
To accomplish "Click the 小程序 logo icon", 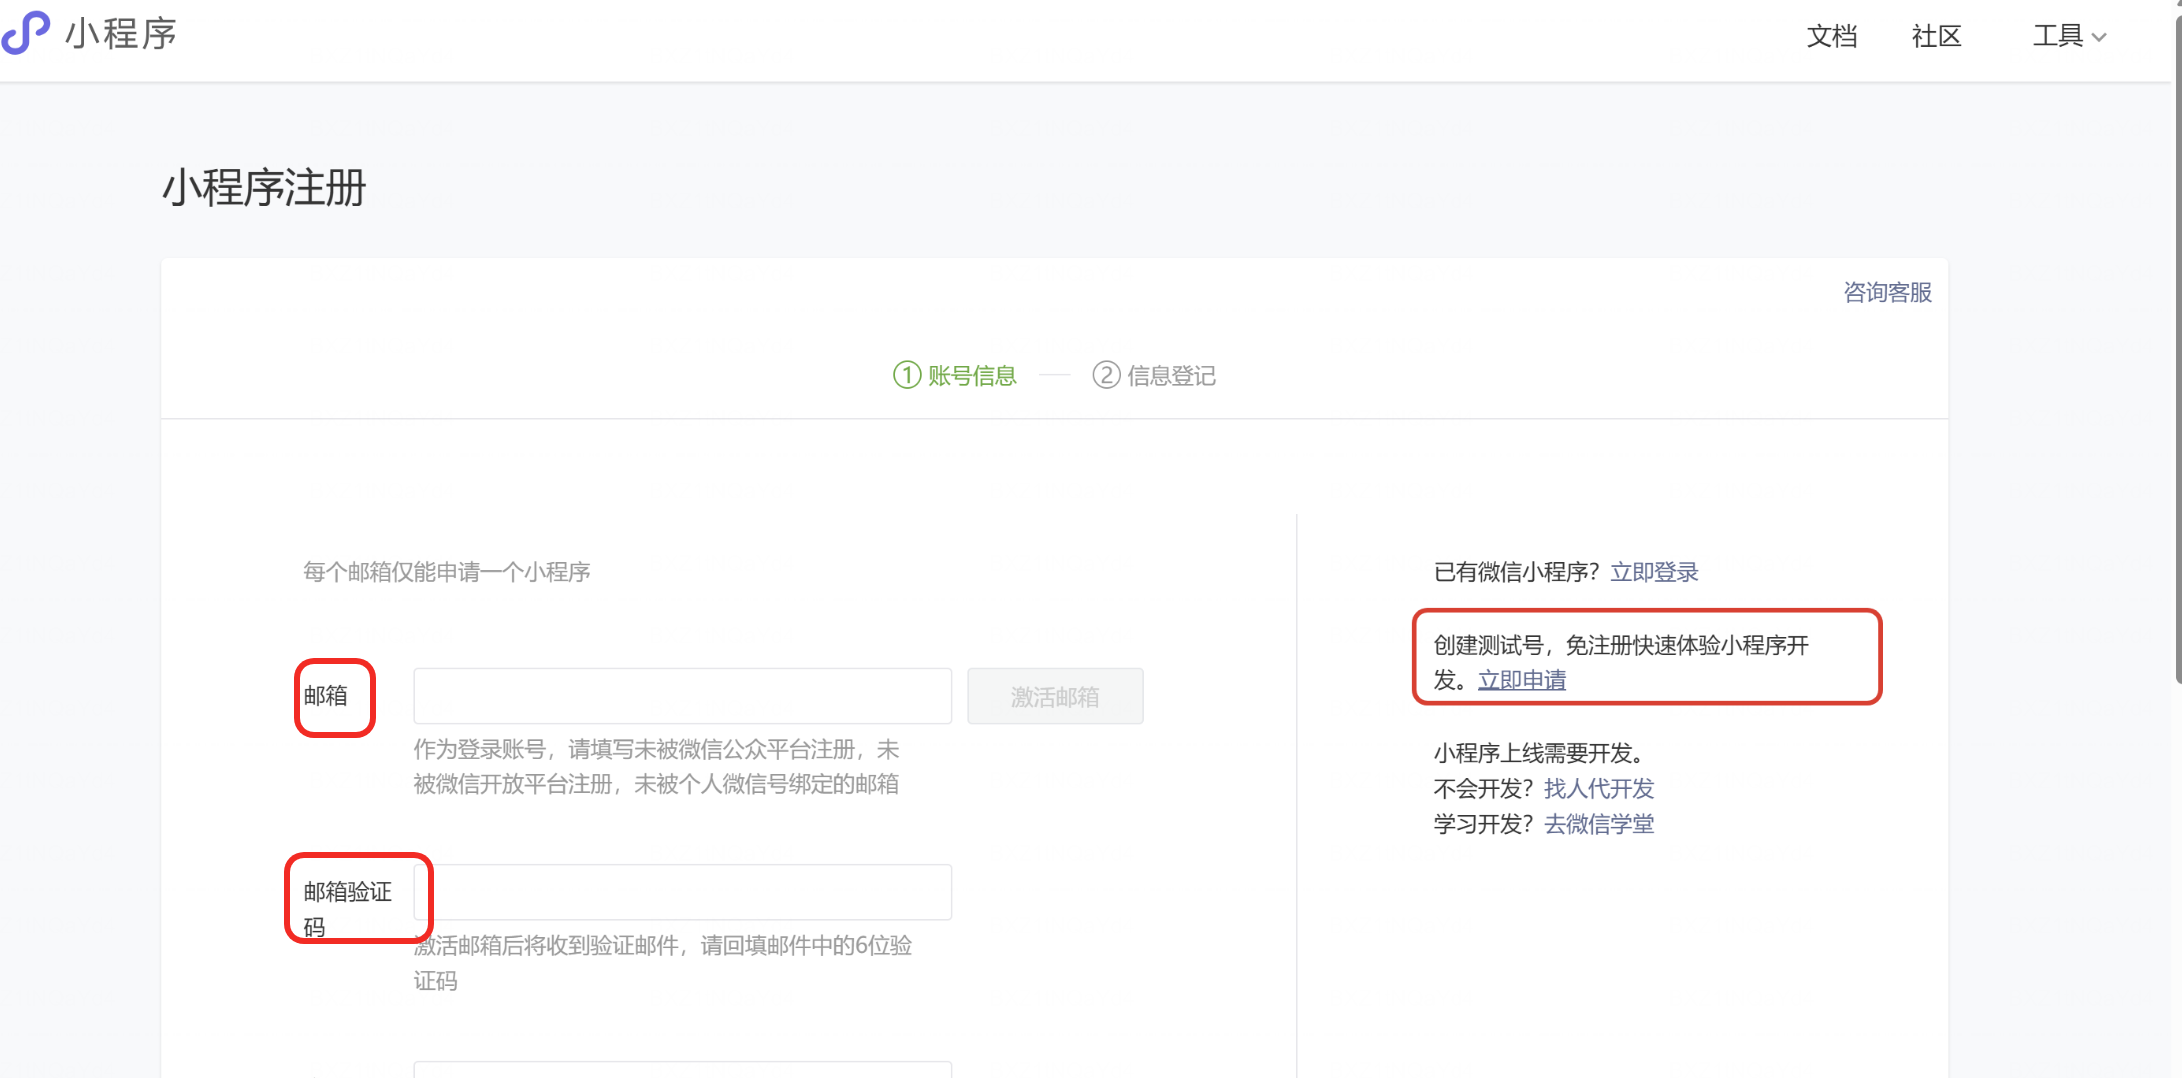I will point(26,33).
